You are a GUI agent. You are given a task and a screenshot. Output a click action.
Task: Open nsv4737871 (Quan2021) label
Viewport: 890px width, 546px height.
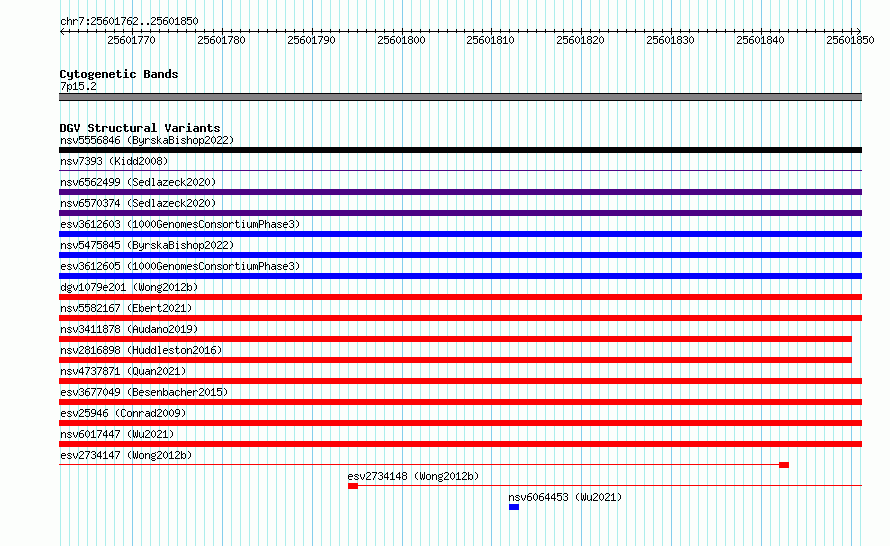(123, 371)
